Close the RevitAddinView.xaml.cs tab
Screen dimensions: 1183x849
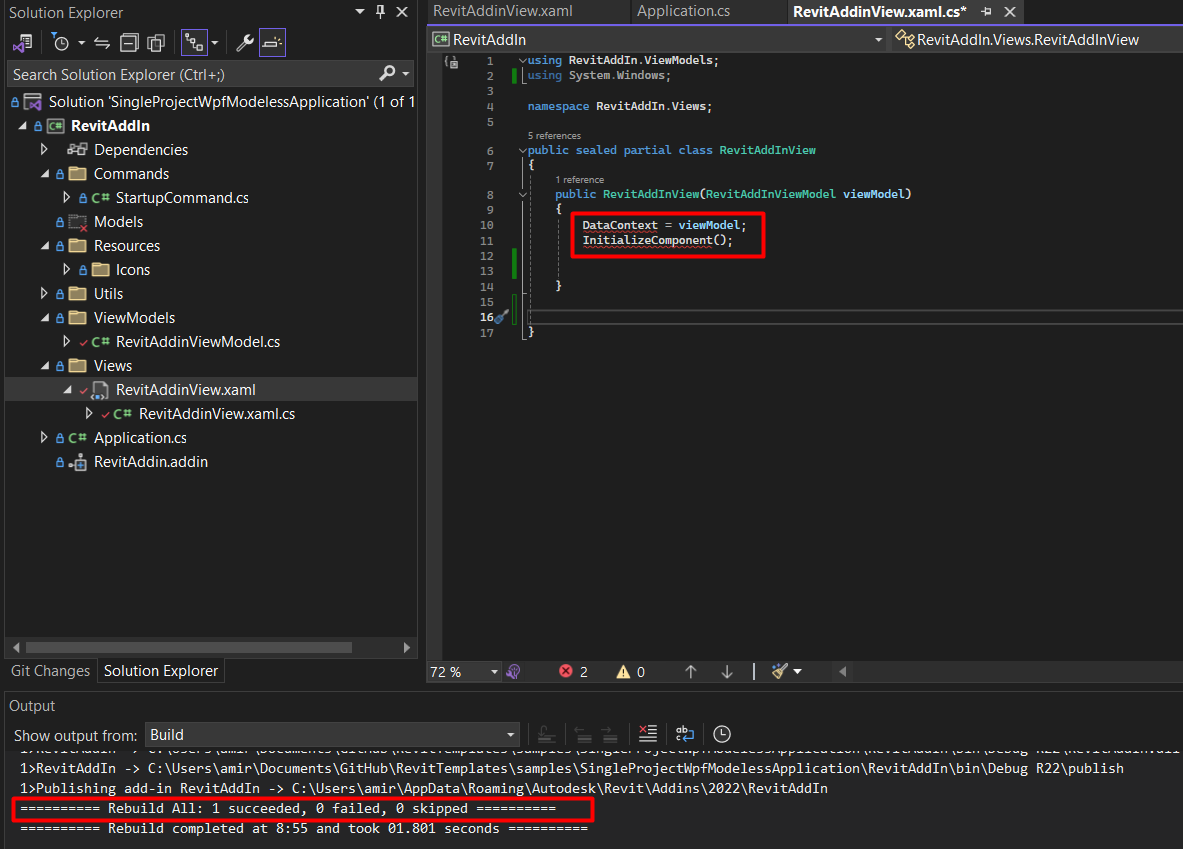tap(1010, 11)
